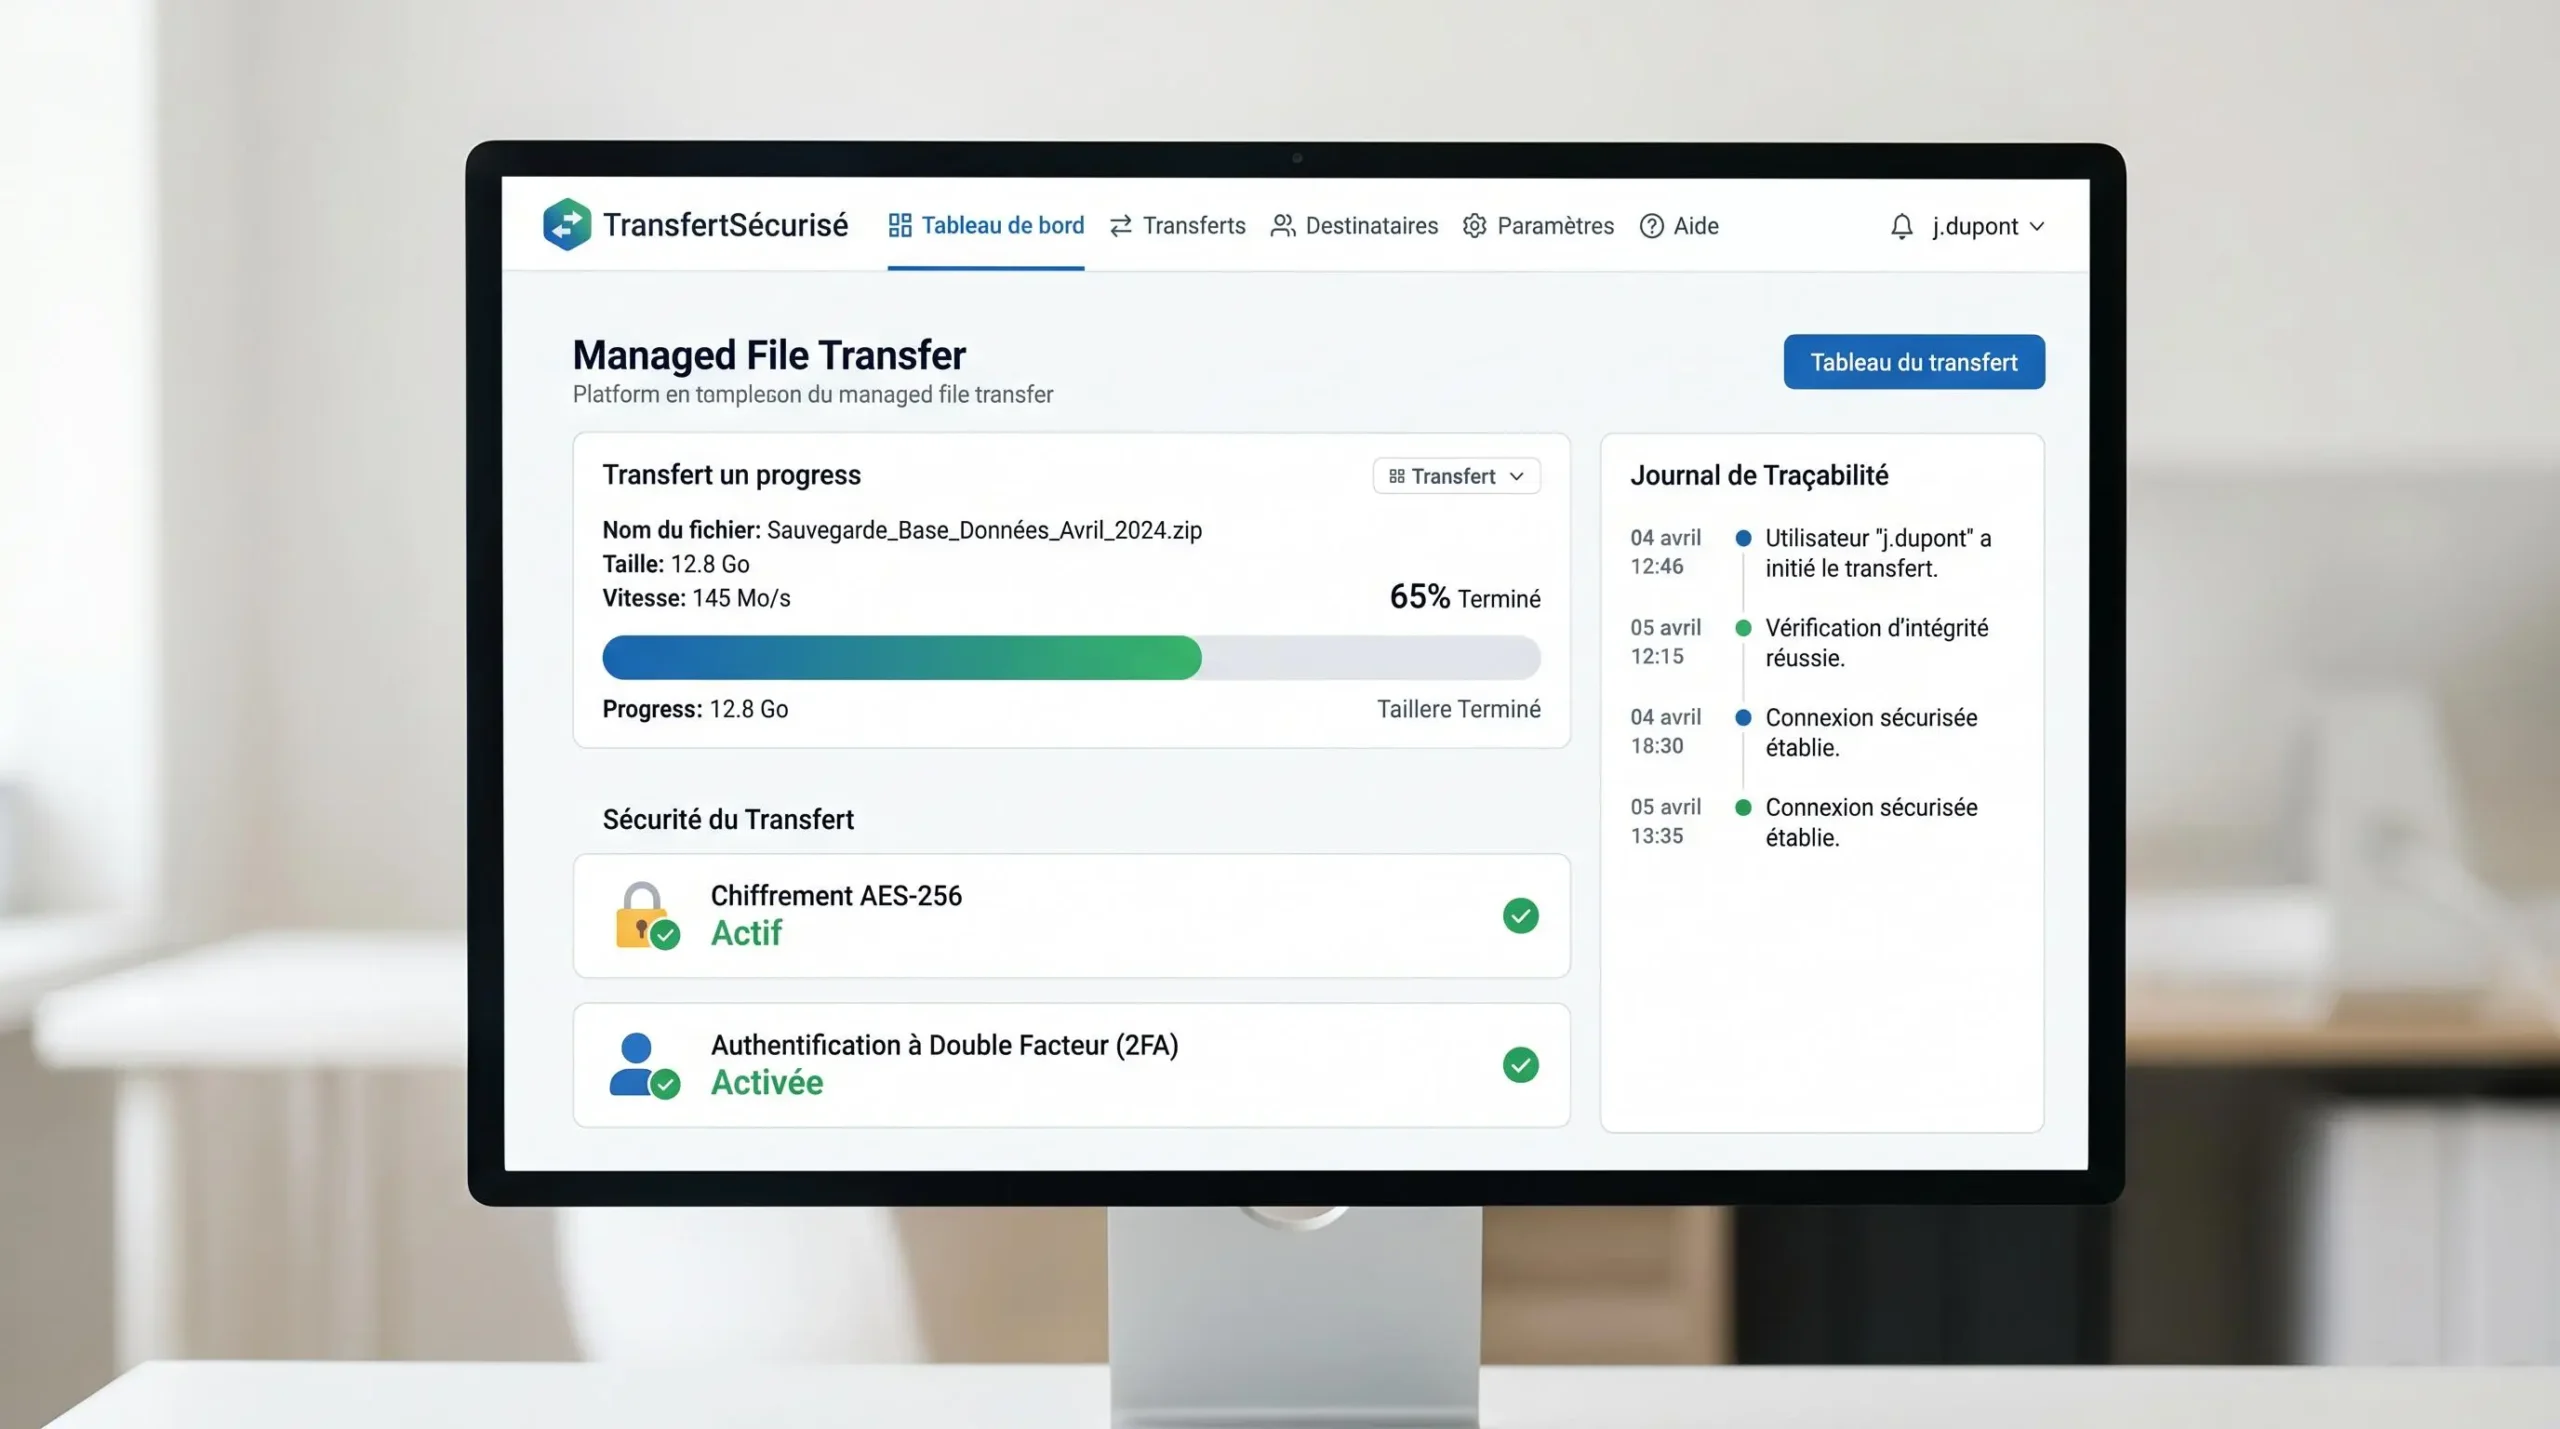Click the Activée status text
The image size is (2560, 1429).
click(x=767, y=1082)
